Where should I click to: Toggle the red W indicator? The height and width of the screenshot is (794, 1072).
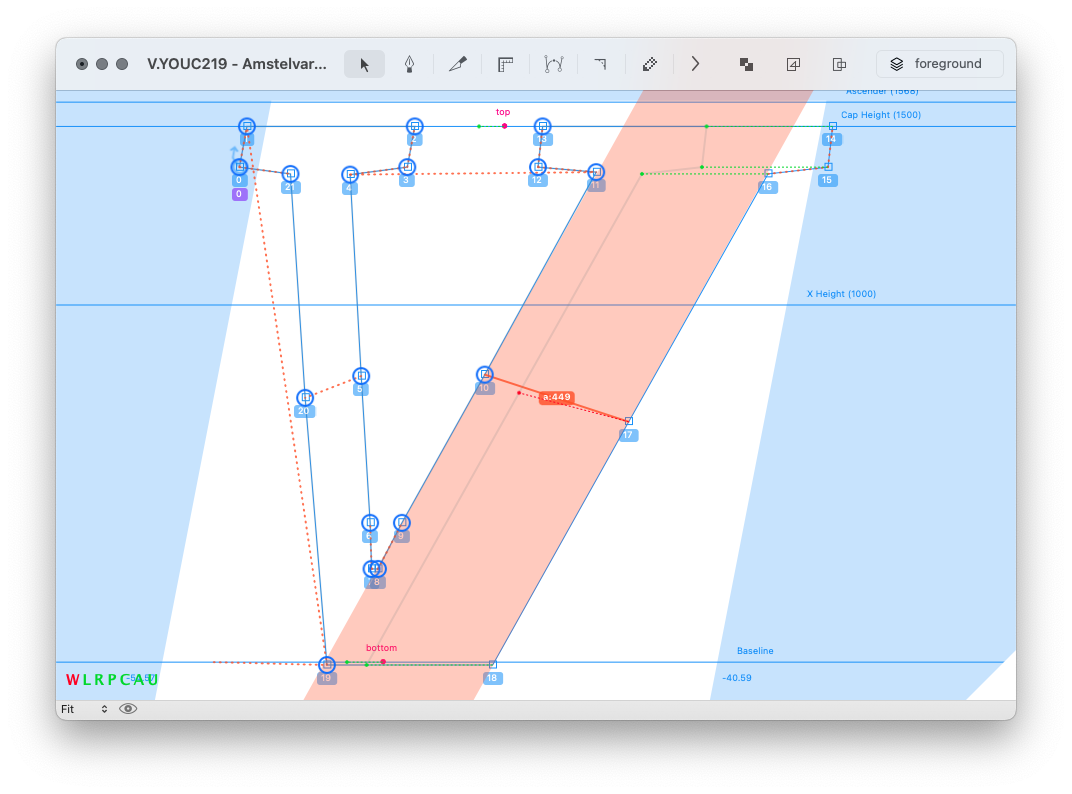[x=72, y=680]
